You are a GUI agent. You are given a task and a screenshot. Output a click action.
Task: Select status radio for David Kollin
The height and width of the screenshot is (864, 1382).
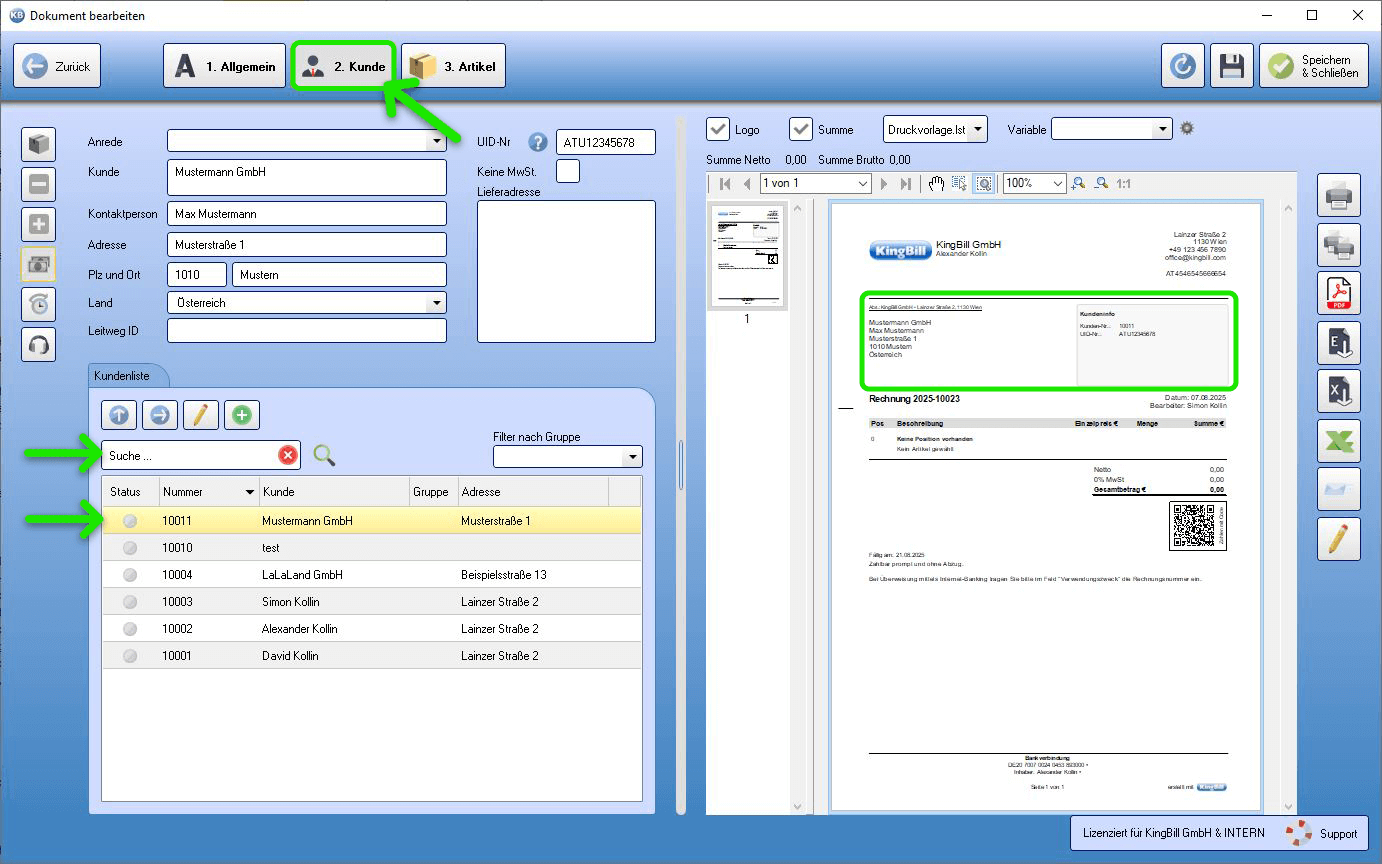[130, 656]
